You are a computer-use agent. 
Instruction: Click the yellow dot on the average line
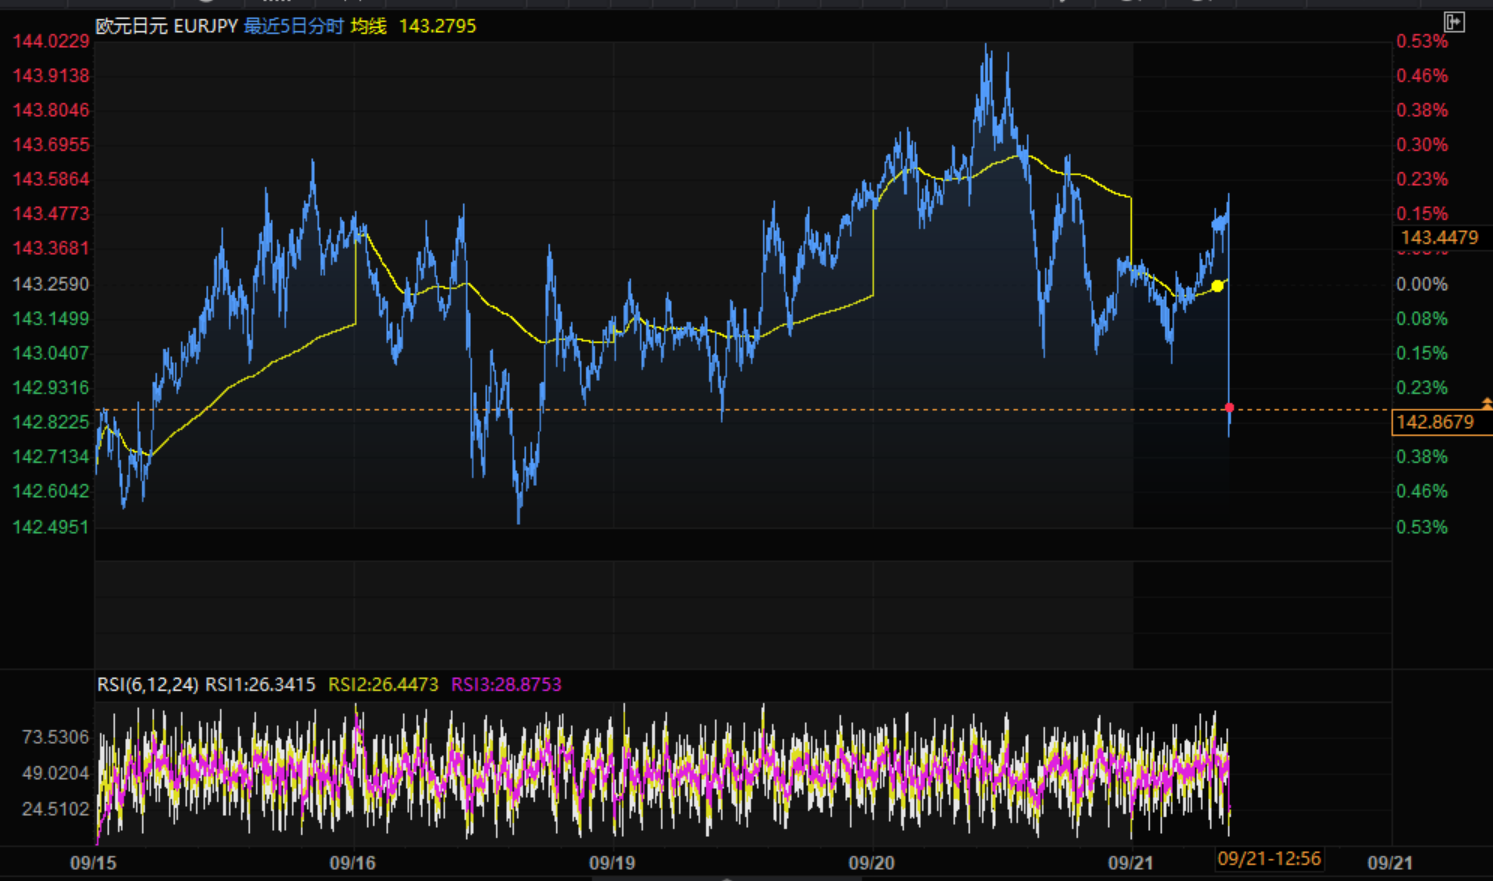(x=1217, y=286)
